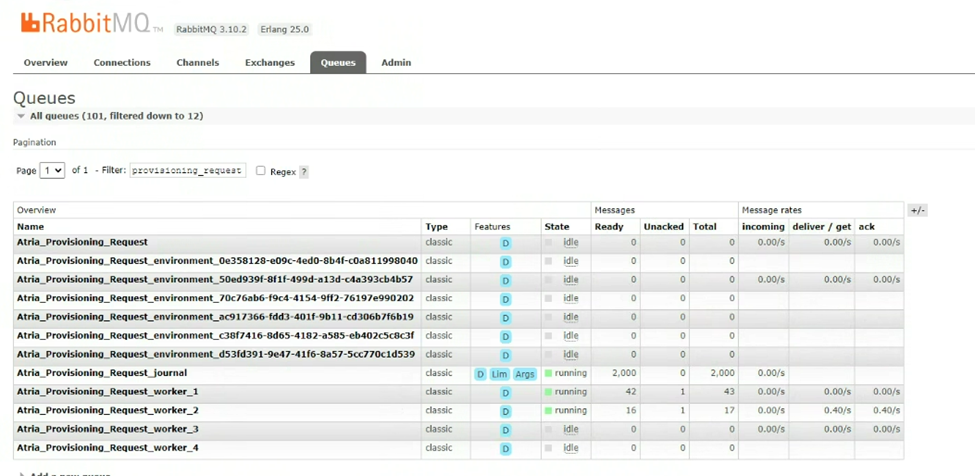Click the D badge on the worker_1 row
The height and width of the screenshot is (476, 975).
point(506,393)
